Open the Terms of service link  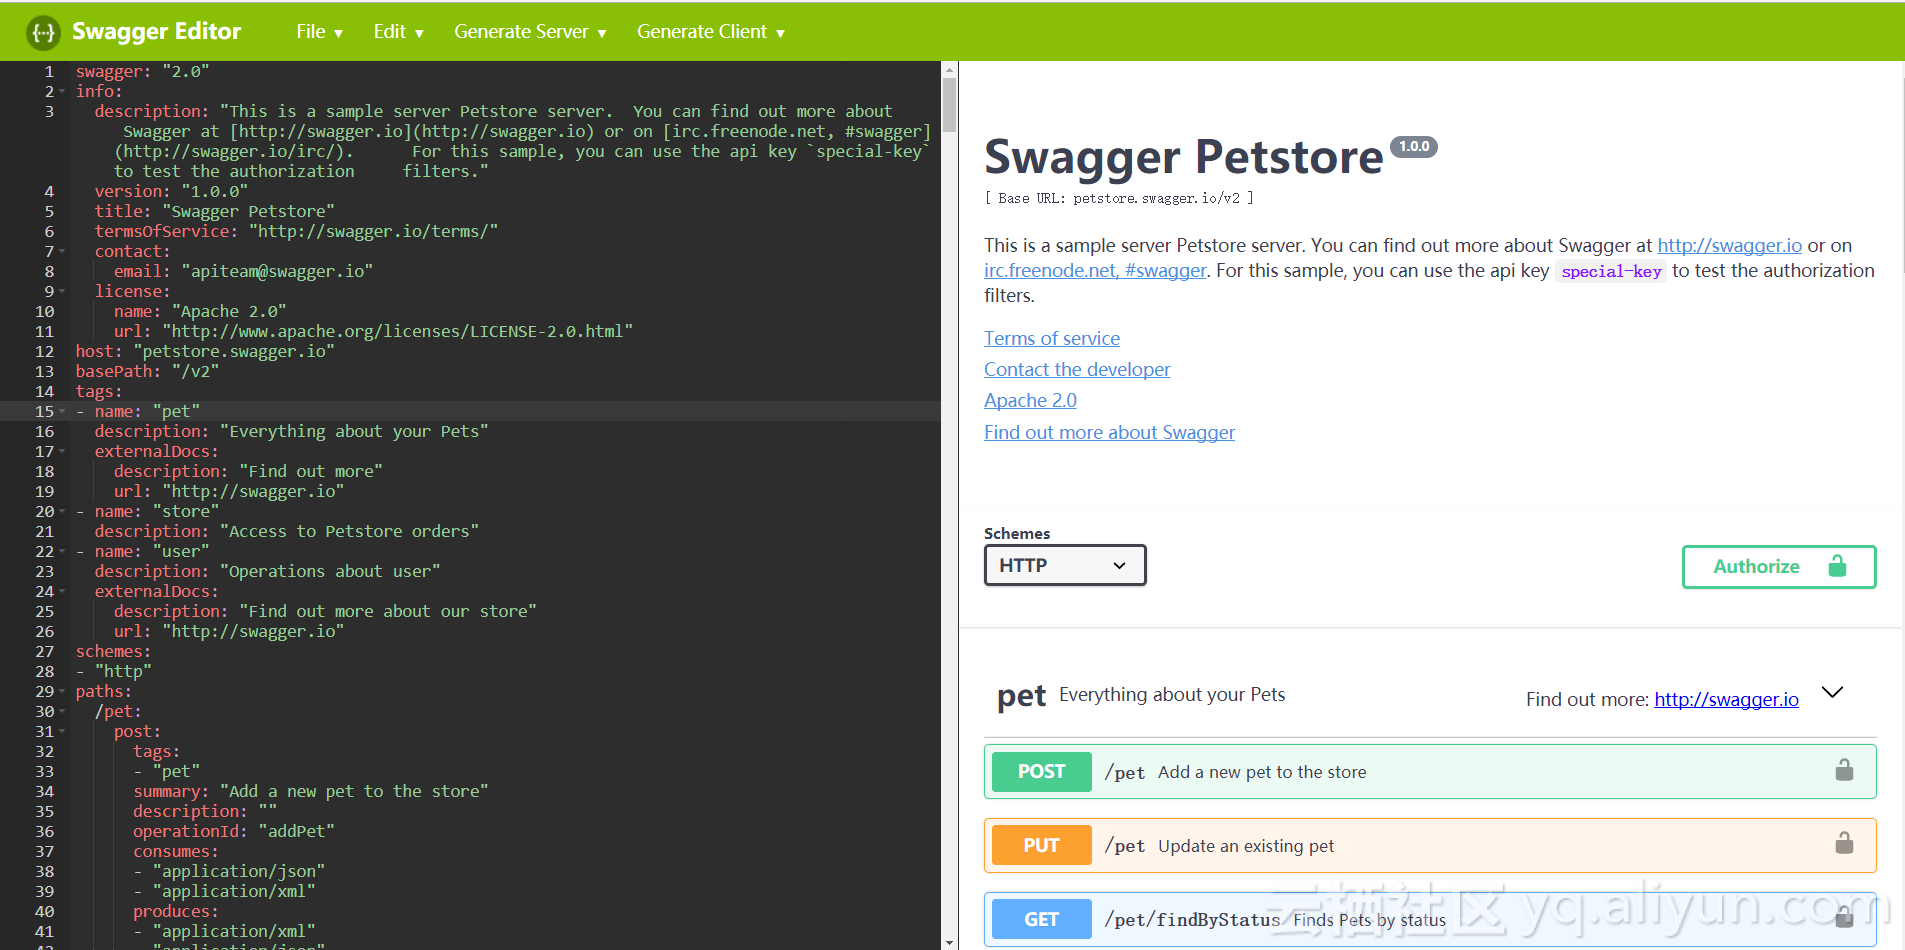tap(1052, 339)
